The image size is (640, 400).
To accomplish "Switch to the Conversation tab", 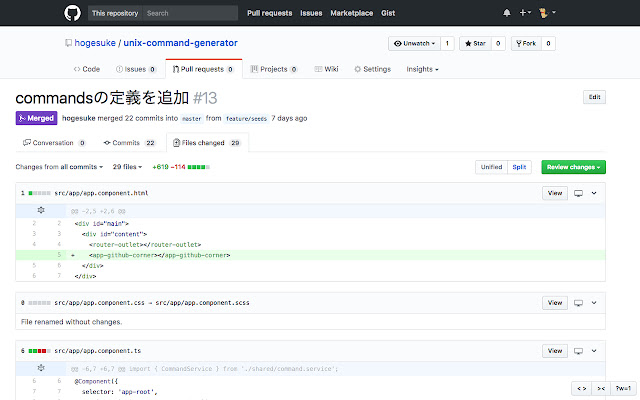I will pyautogui.click(x=54, y=143).
